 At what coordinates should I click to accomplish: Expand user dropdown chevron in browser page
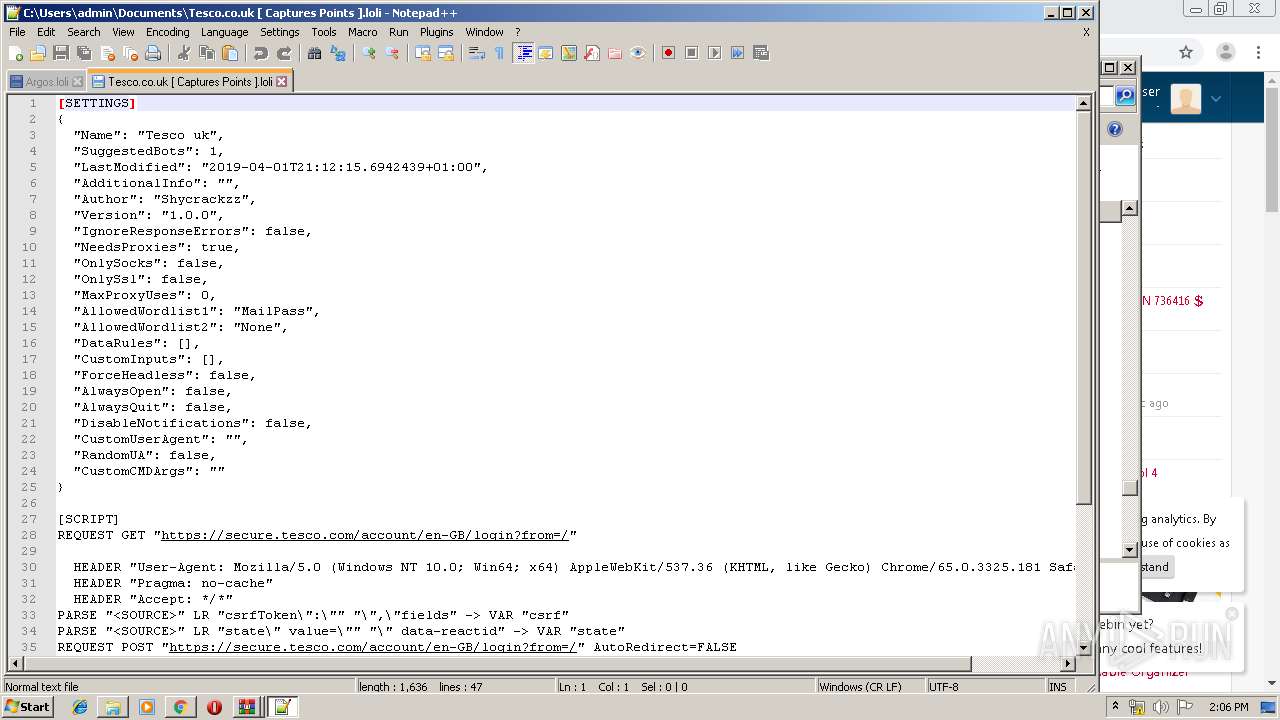pos(1216,98)
